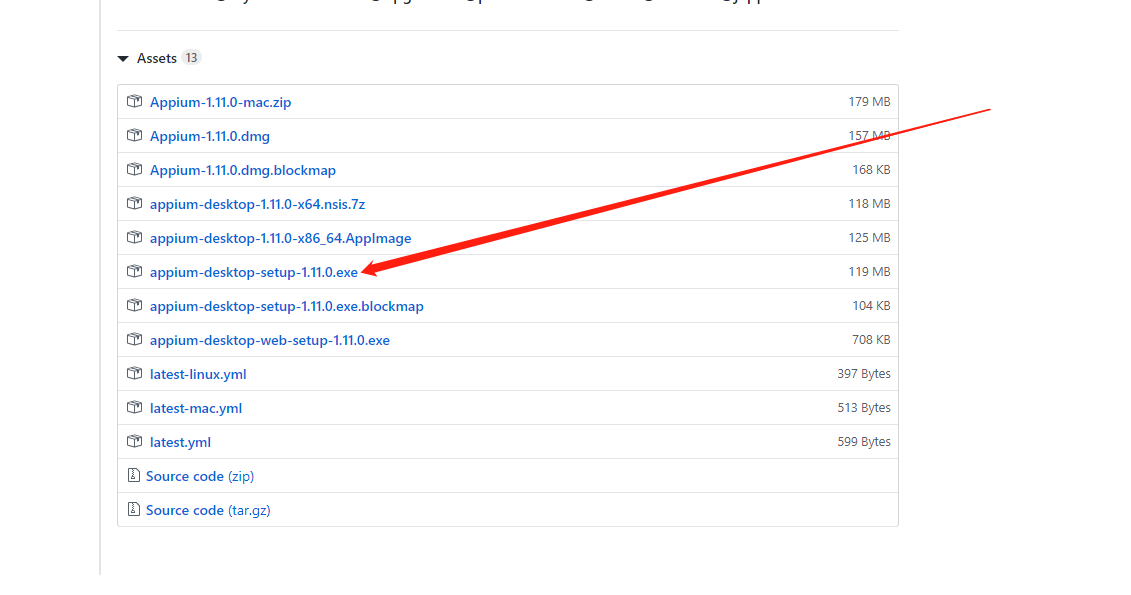Viewport: 1131px width, 595px height.
Task: Download Source code (tar.gz)
Action: [x=208, y=510]
